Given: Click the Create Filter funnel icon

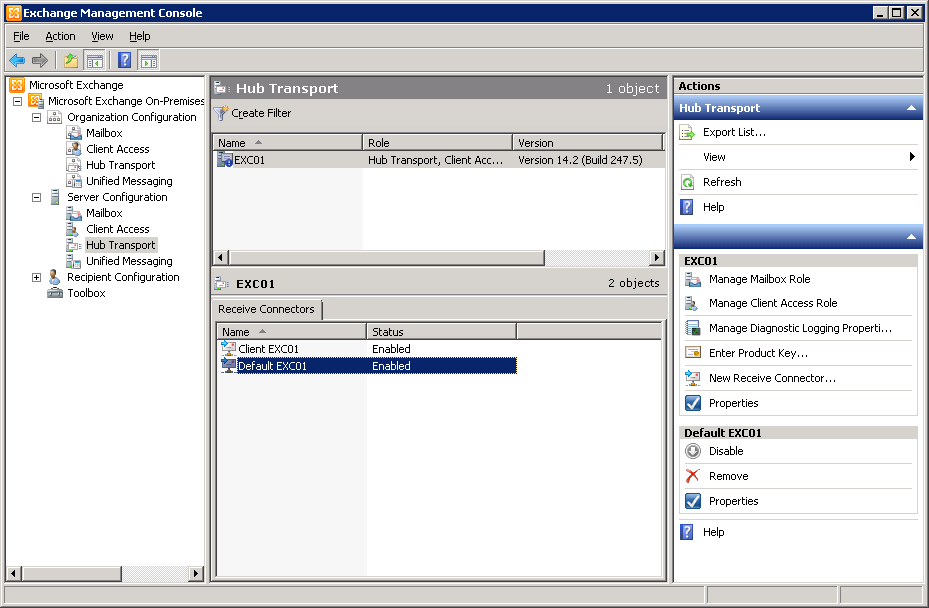Looking at the screenshot, I should point(221,113).
